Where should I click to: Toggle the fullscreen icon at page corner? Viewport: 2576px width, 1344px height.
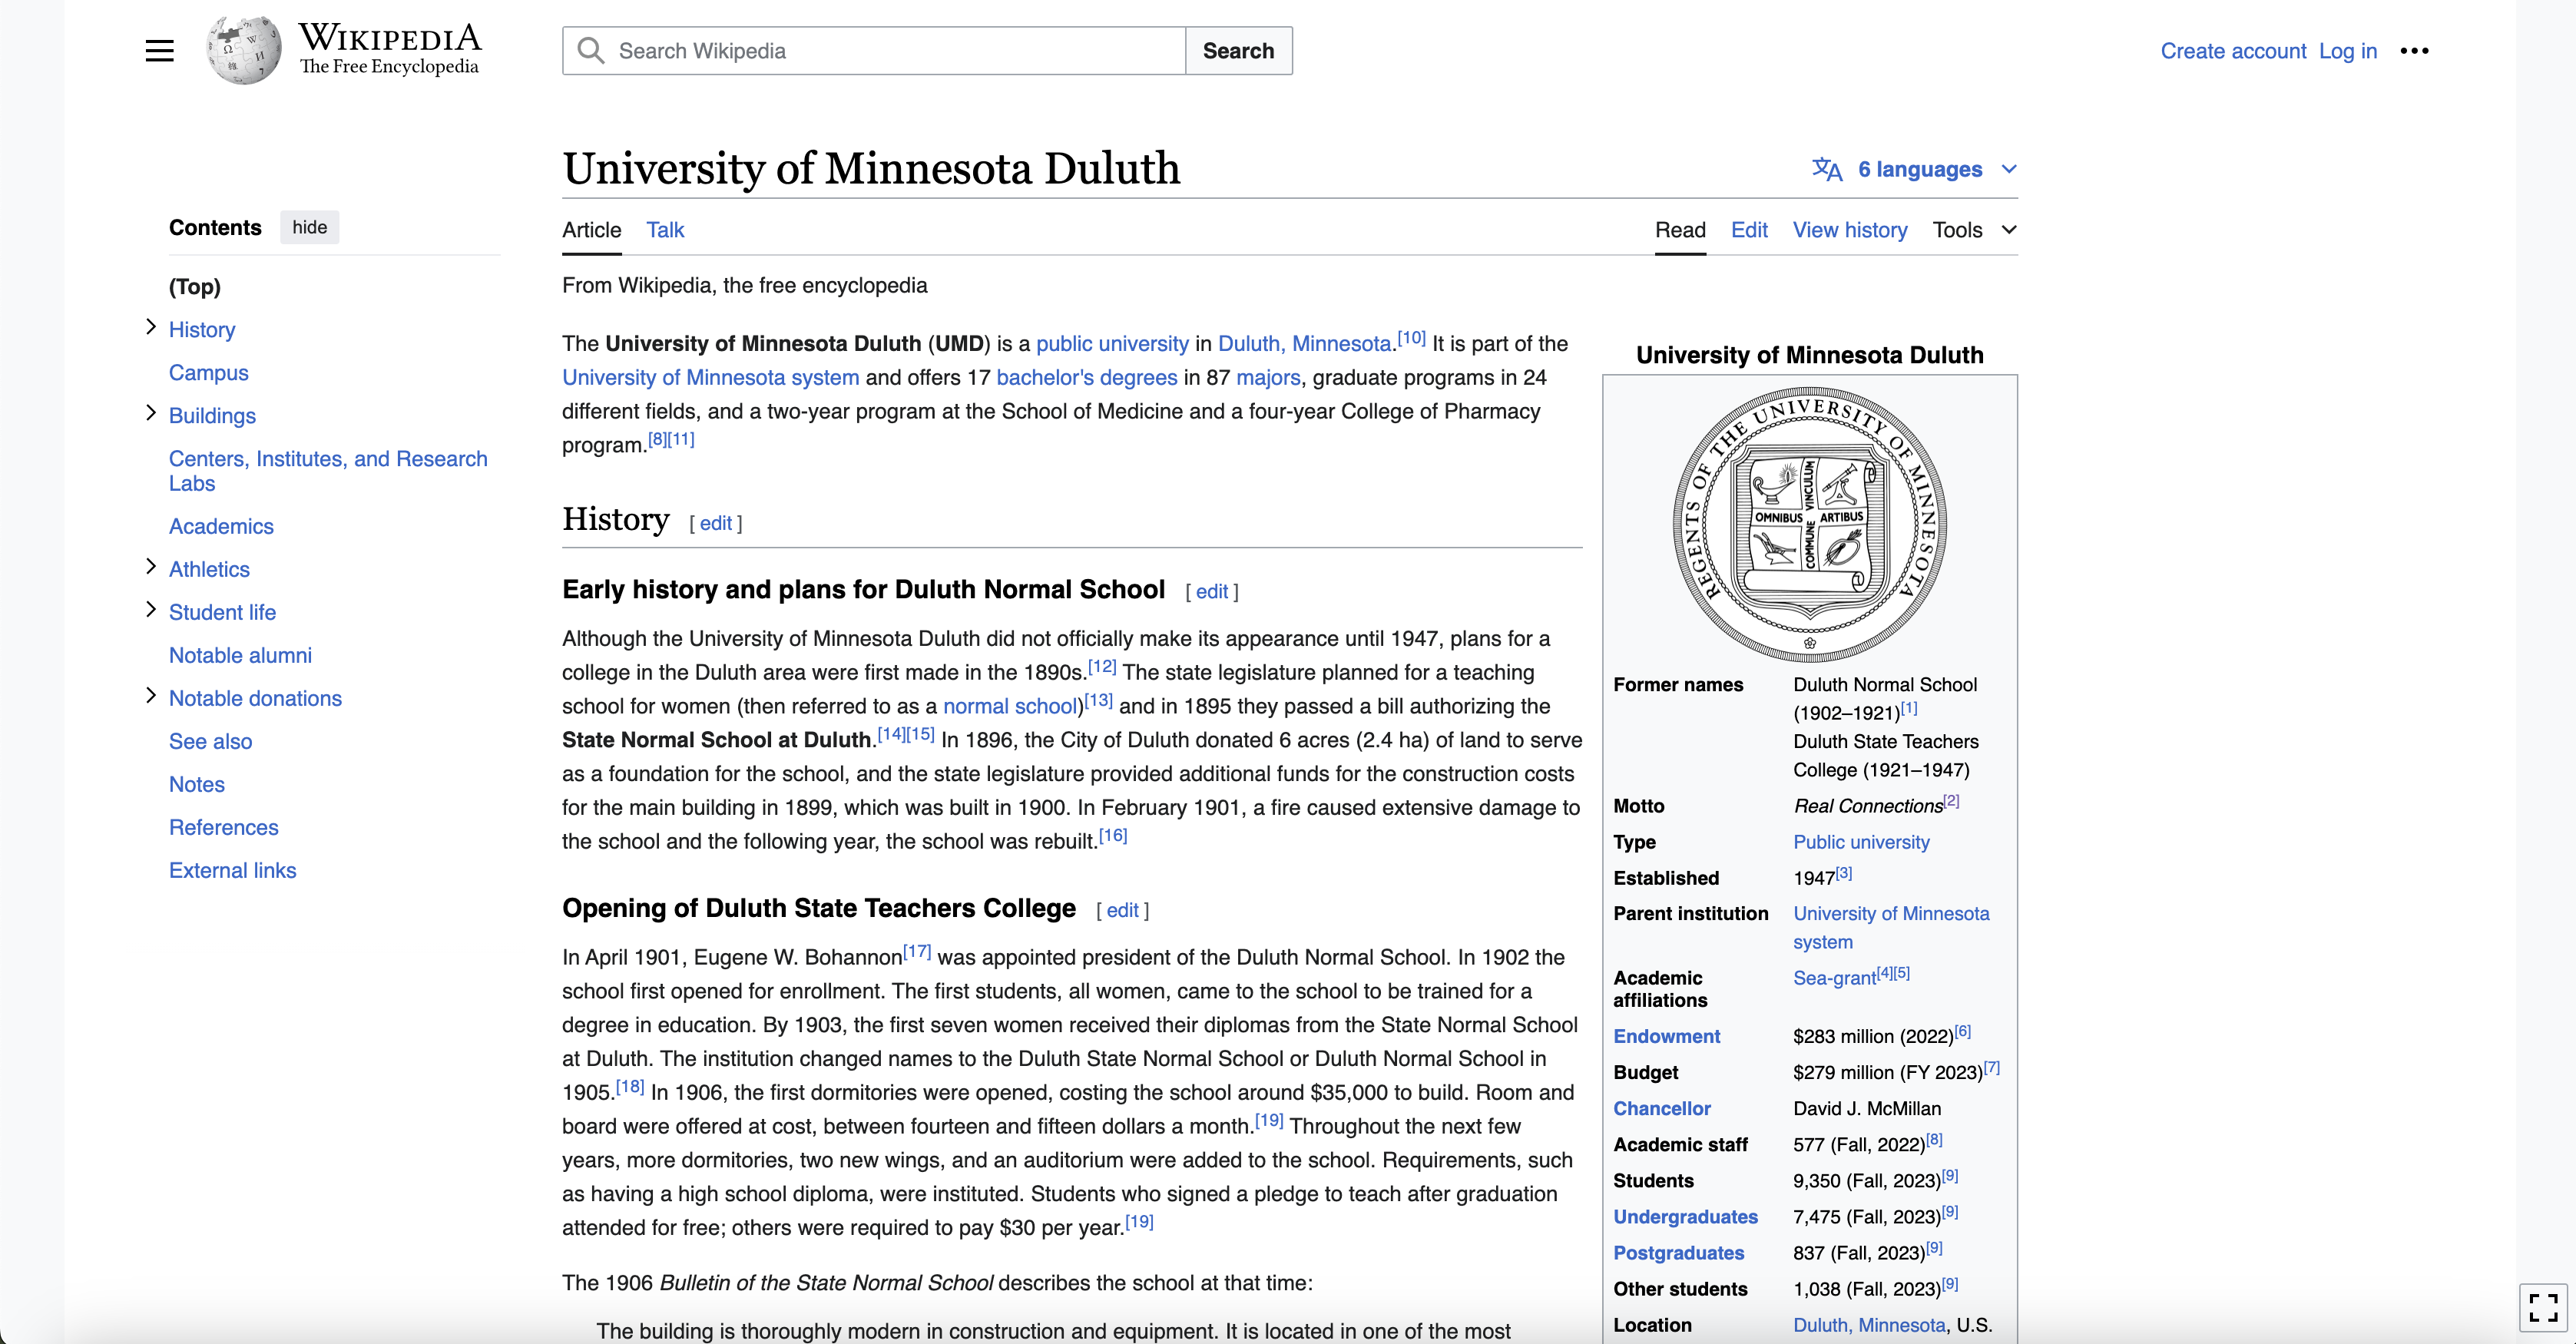coord(2543,1307)
